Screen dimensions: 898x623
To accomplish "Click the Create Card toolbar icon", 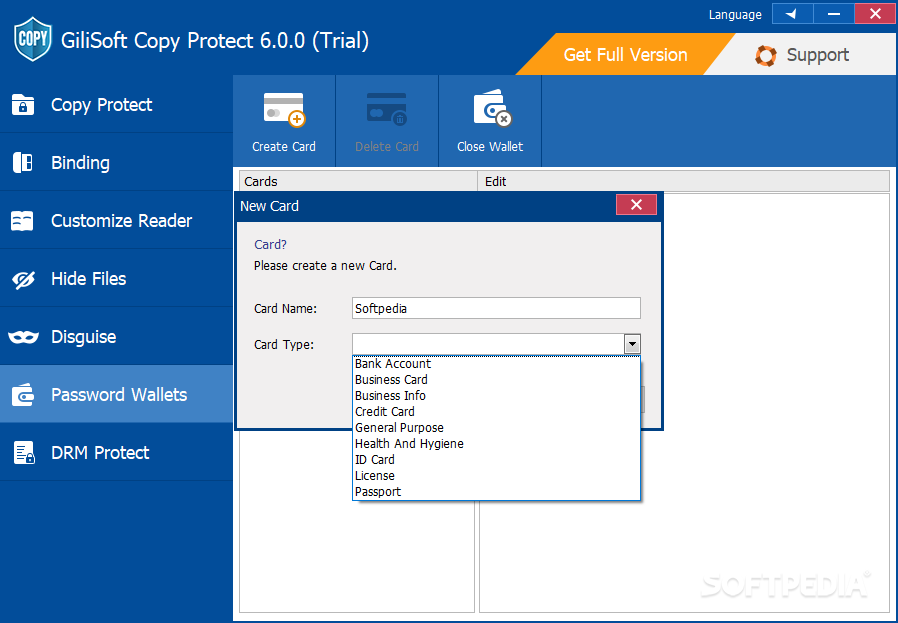I will 284,109.
